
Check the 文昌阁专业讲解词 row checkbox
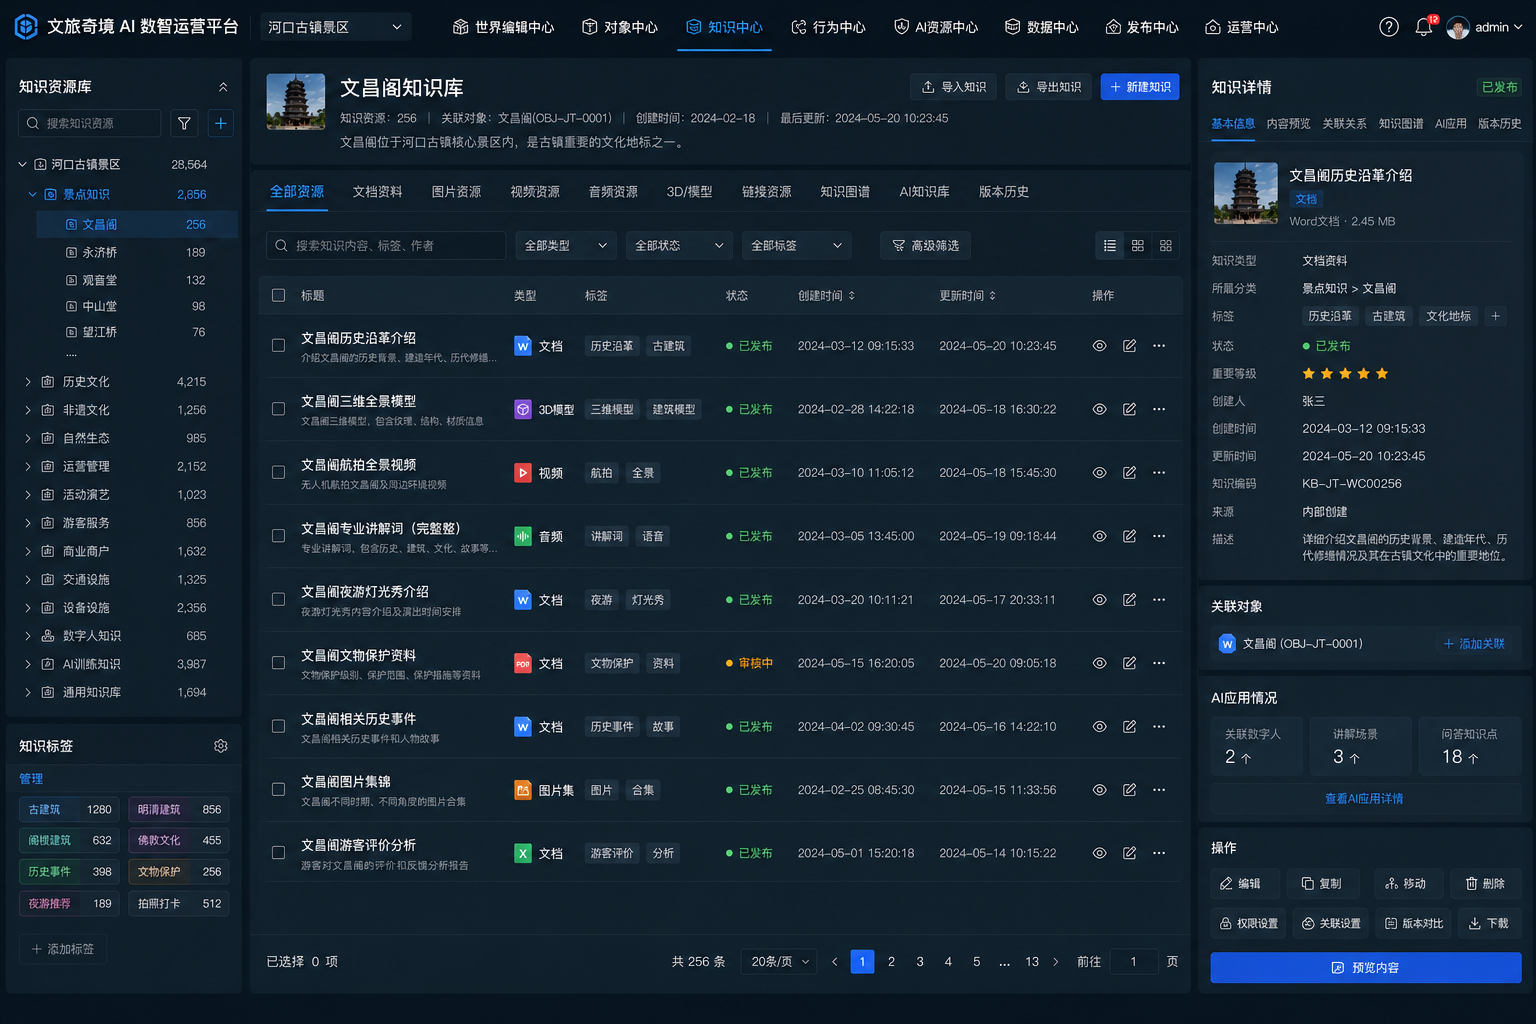pos(278,536)
